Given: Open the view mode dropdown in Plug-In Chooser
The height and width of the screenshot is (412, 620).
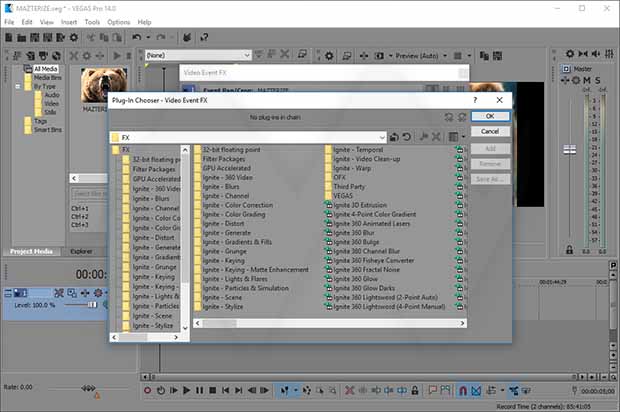Looking at the screenshot, I should pyautogui.click(x=463, y=137).
